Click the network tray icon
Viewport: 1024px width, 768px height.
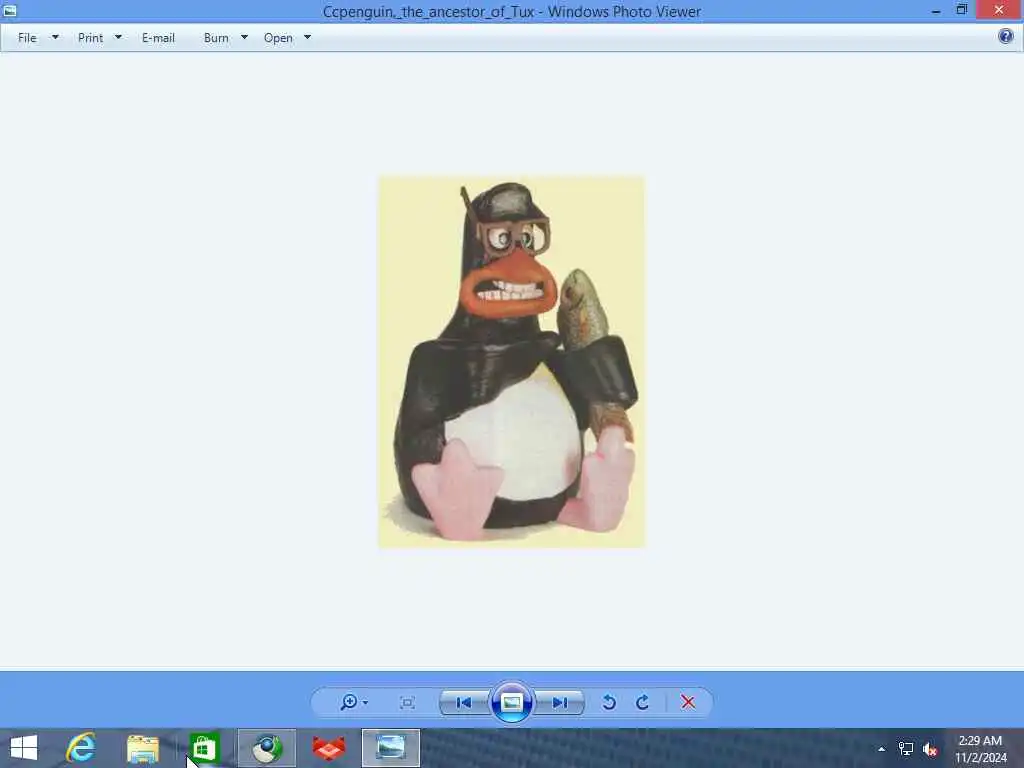tap(905, 749)
